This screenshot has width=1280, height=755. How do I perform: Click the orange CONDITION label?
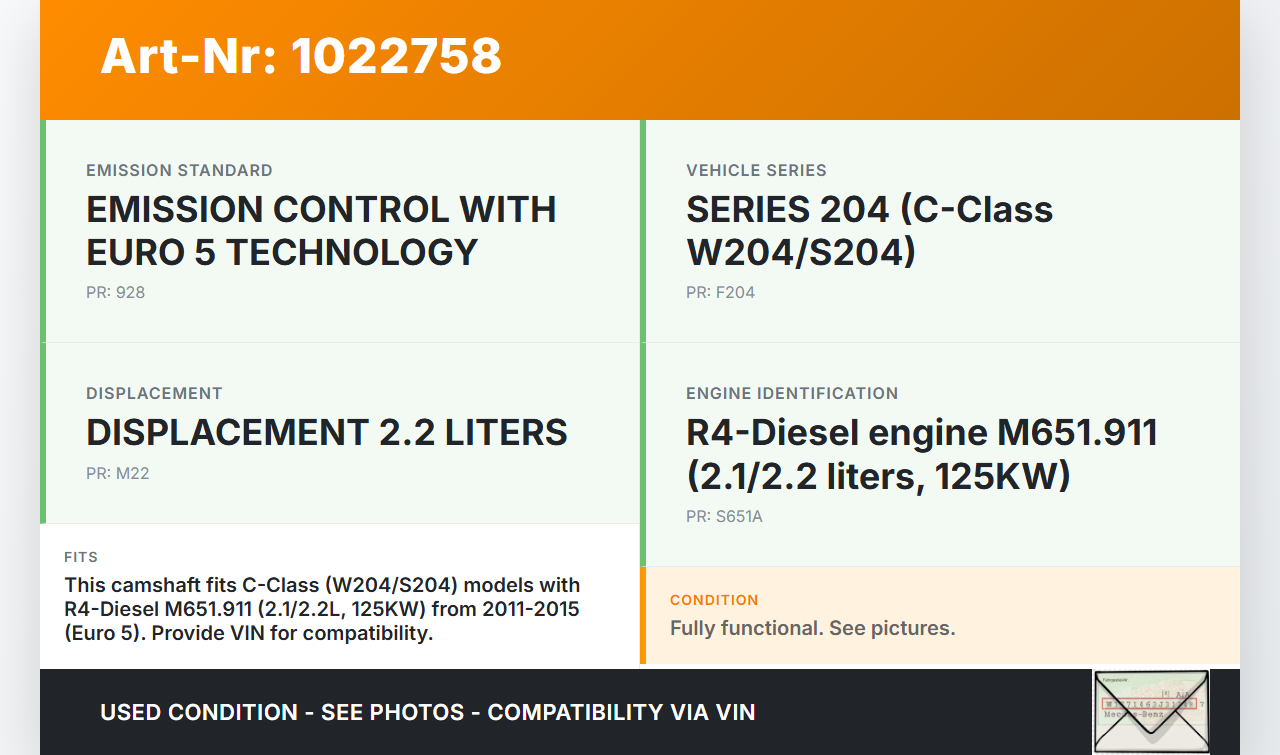tap(714, 600)
